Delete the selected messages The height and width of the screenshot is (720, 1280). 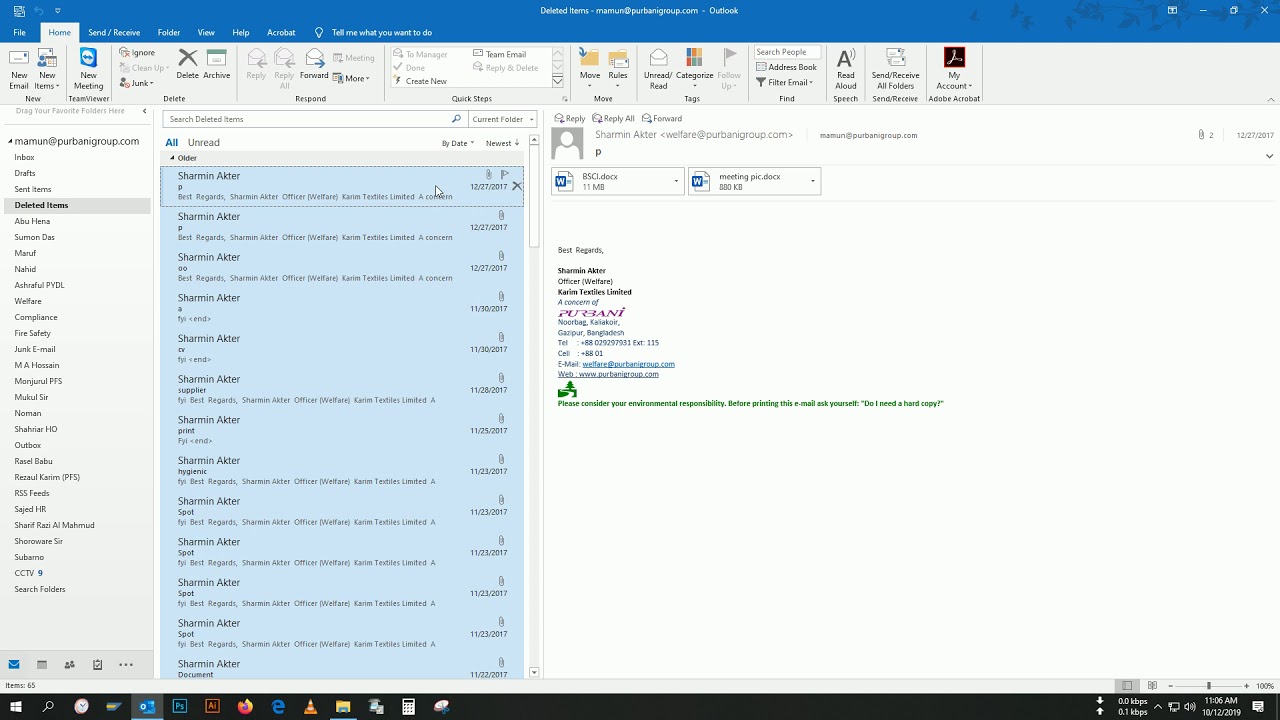point(187,65)
